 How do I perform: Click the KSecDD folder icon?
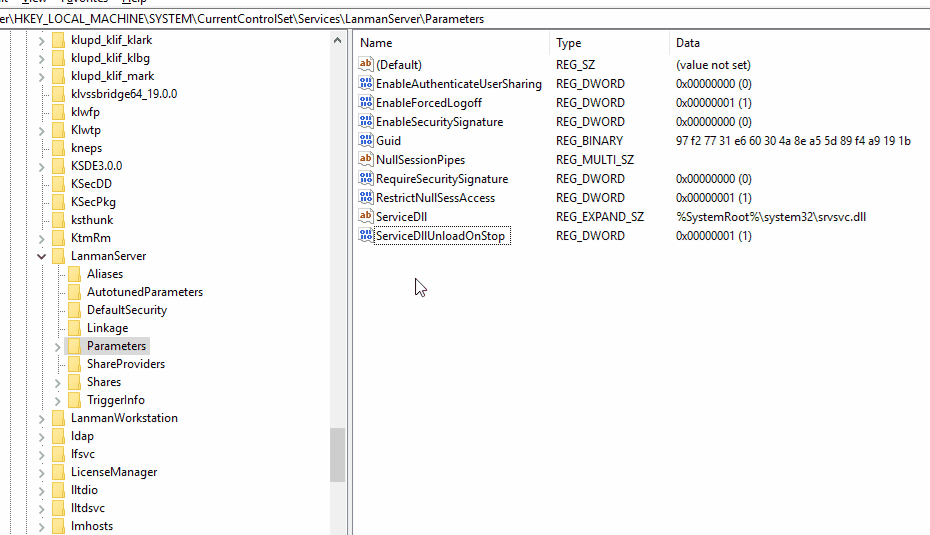[58, 184]
